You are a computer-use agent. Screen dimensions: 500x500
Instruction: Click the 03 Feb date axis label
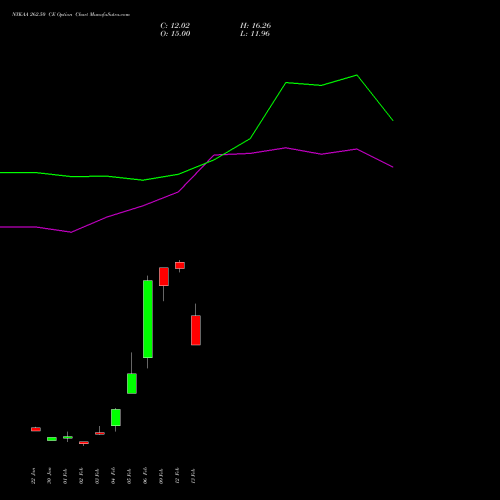pos(97,476)
